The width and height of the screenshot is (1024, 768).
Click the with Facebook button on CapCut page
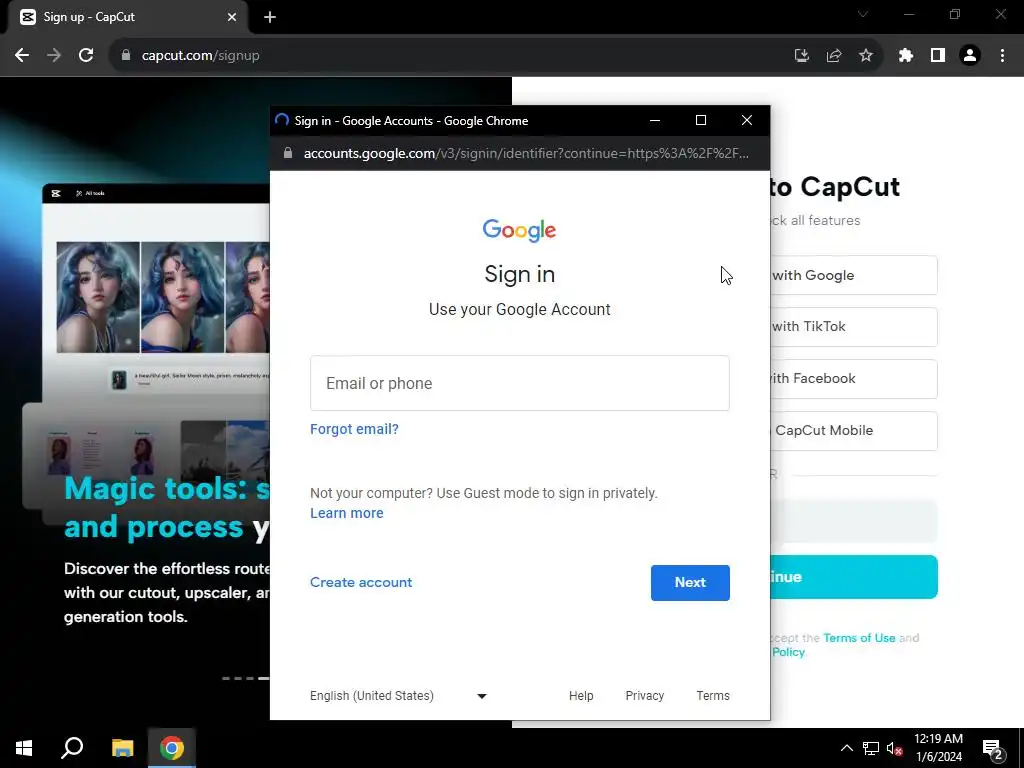coord(854,379)
